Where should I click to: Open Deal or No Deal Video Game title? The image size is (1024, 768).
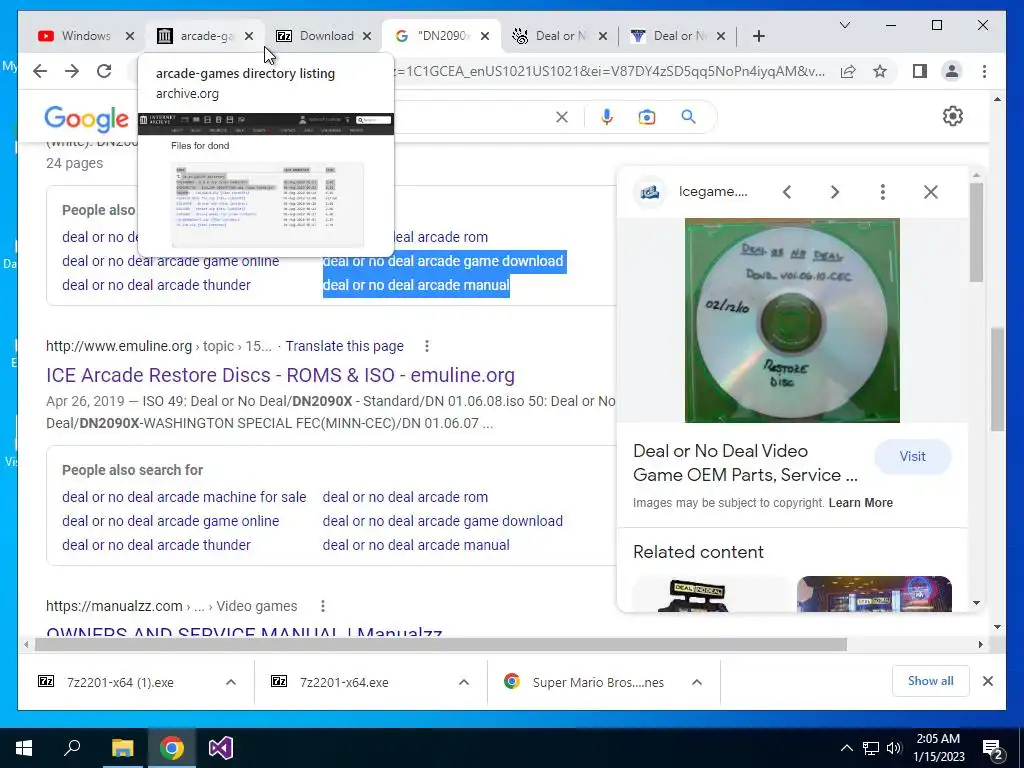(x=745, y=463)
